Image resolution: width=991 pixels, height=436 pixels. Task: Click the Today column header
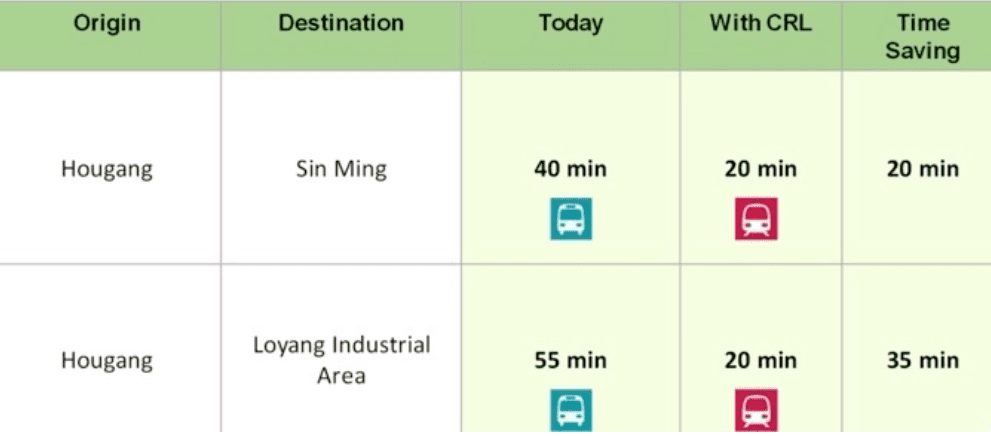[x=571, y=23]
